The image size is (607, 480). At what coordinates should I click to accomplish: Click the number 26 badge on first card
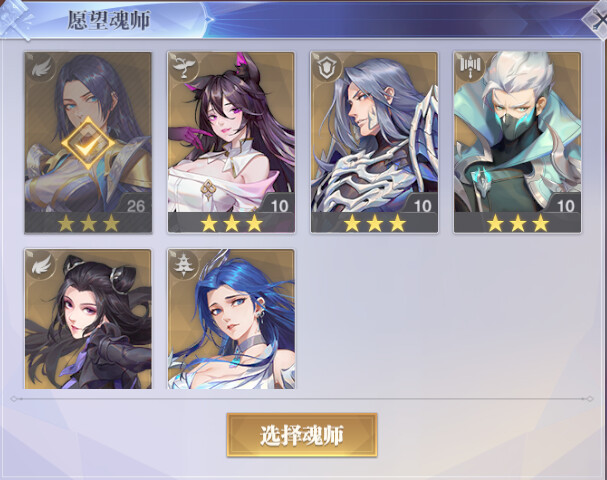point(135,206)
